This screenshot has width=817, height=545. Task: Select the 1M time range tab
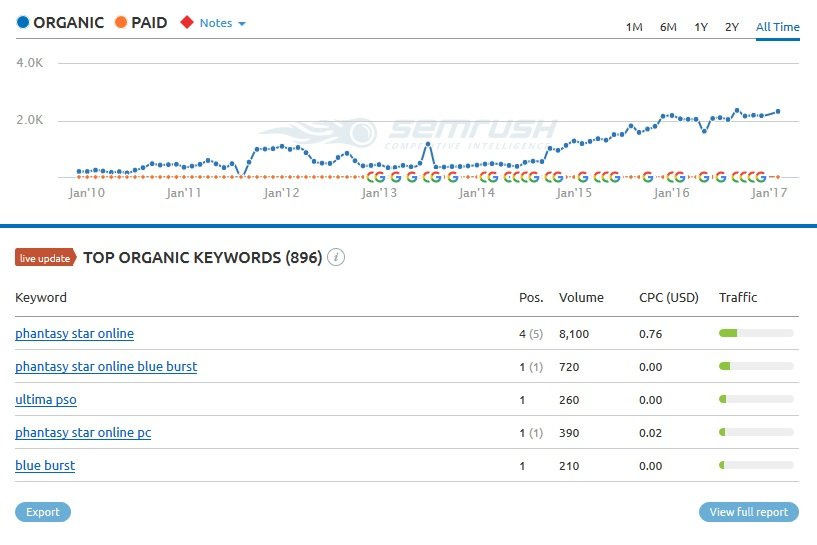click(x=634, y=27)
